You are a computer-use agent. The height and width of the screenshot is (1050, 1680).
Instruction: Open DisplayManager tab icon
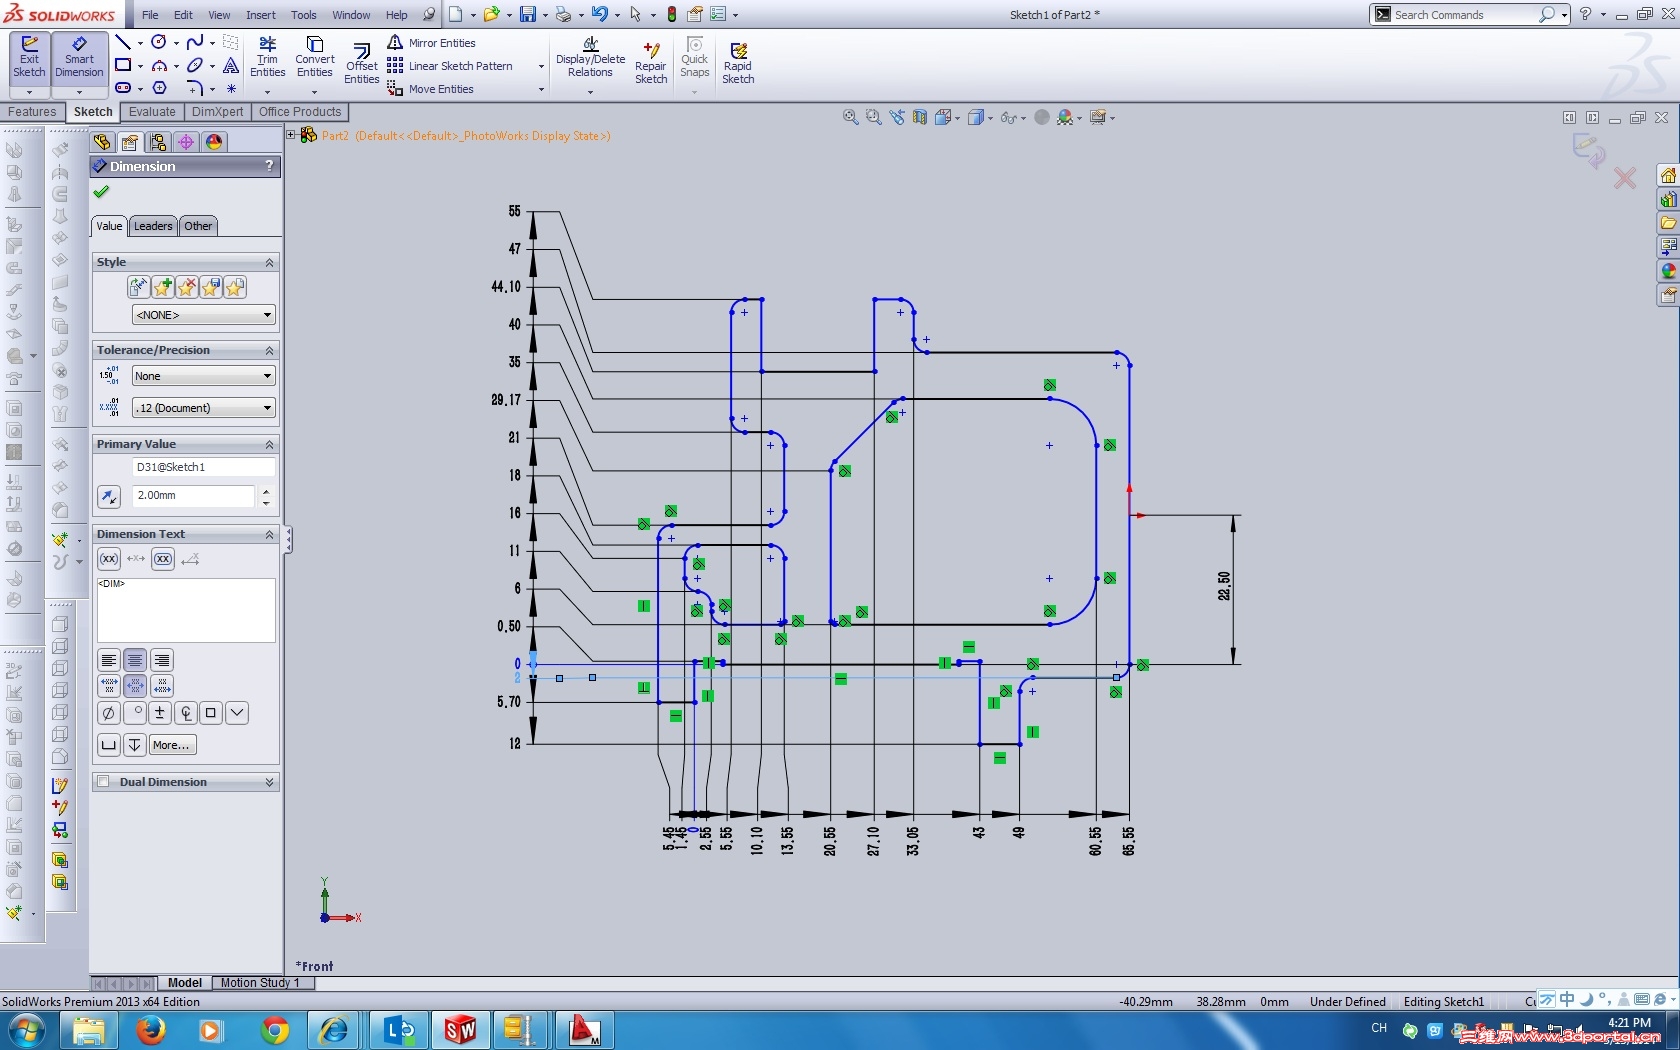click(214, 142)
